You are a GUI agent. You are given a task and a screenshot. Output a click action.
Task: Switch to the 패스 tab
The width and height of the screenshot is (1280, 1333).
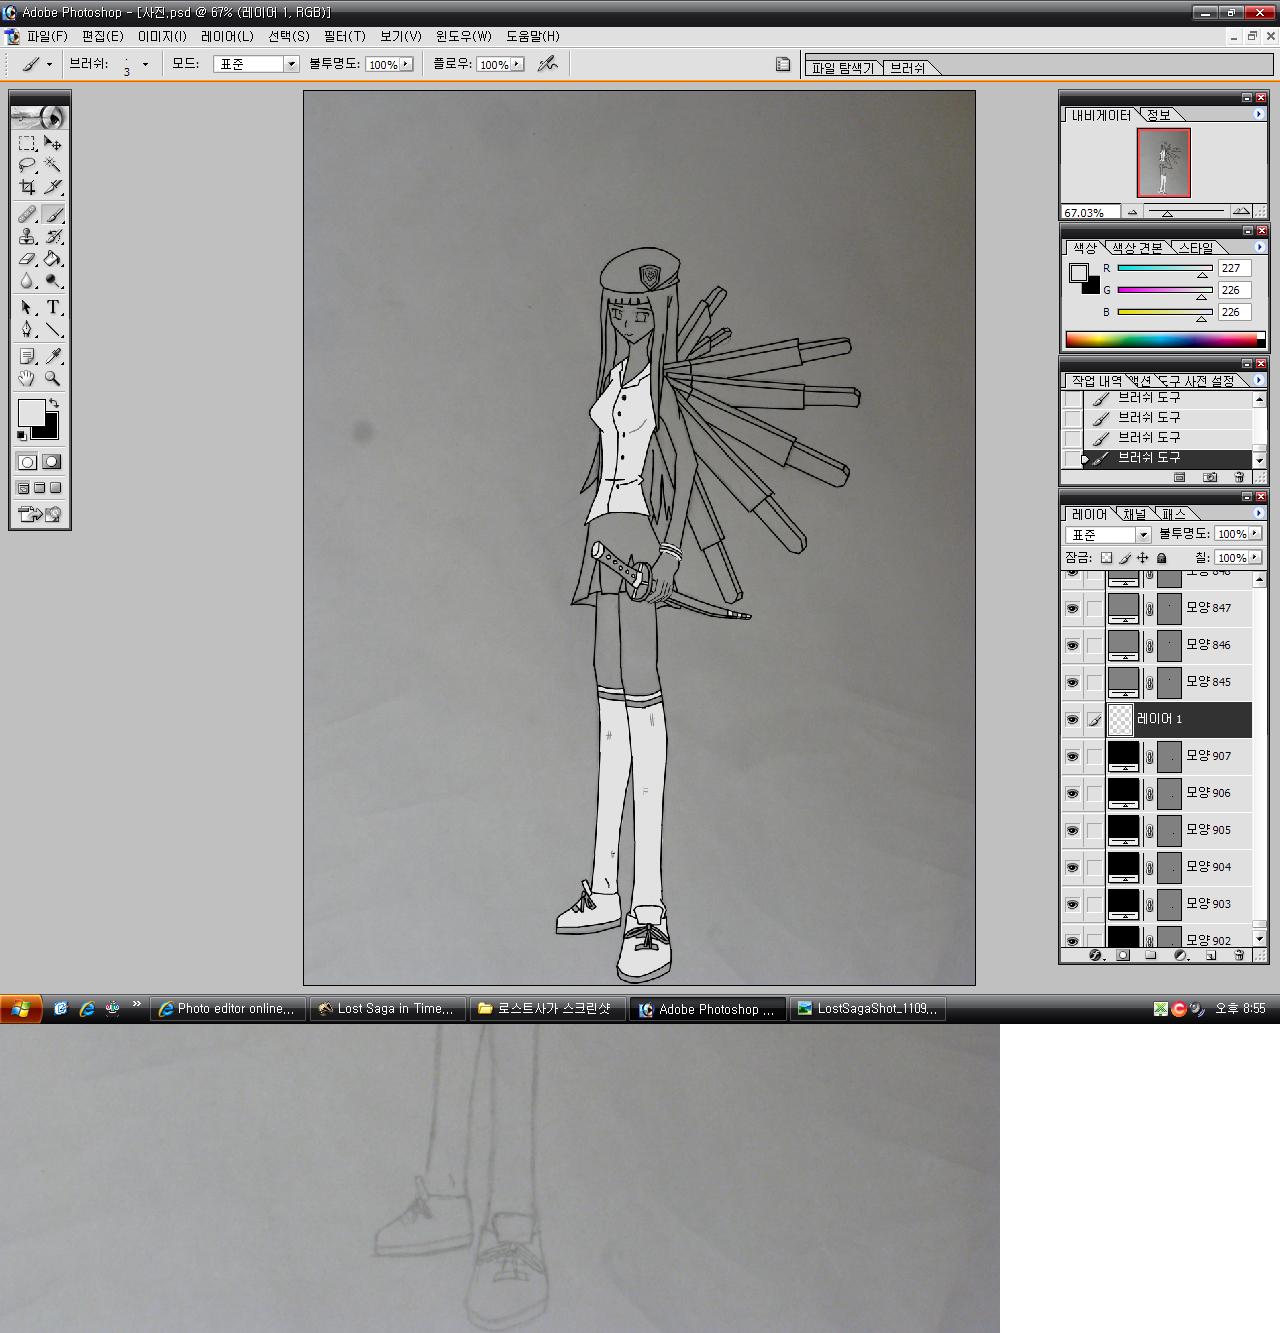[1173, 514]
